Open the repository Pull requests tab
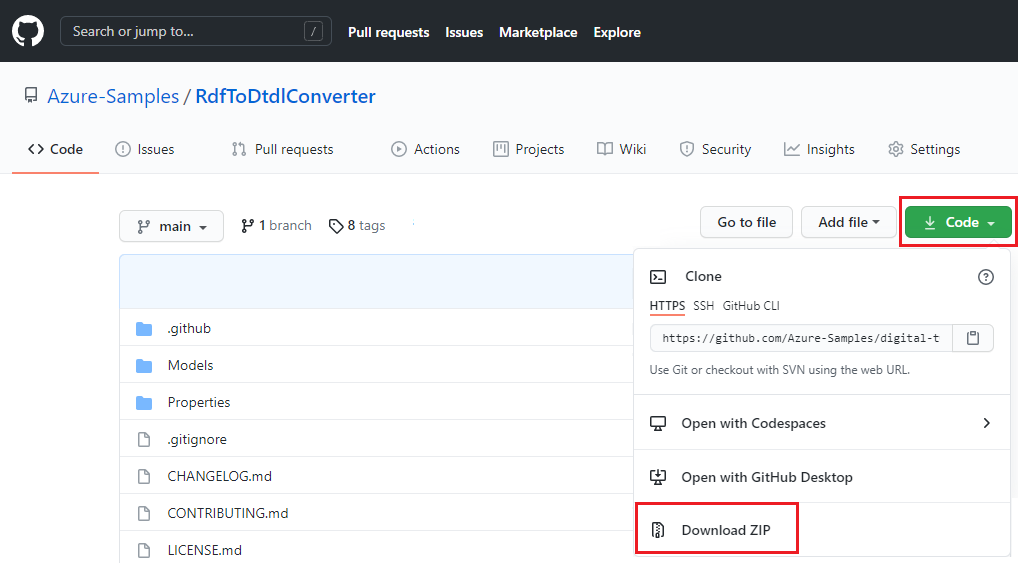Screen dimensions: 1018x563 pos(282,149)
